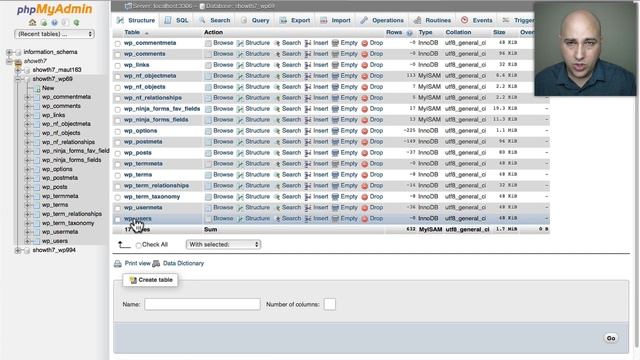Click red Drop icon in wp_usermeta row
The height and width of the screenshot is (360, 640).
coord(364,208)
